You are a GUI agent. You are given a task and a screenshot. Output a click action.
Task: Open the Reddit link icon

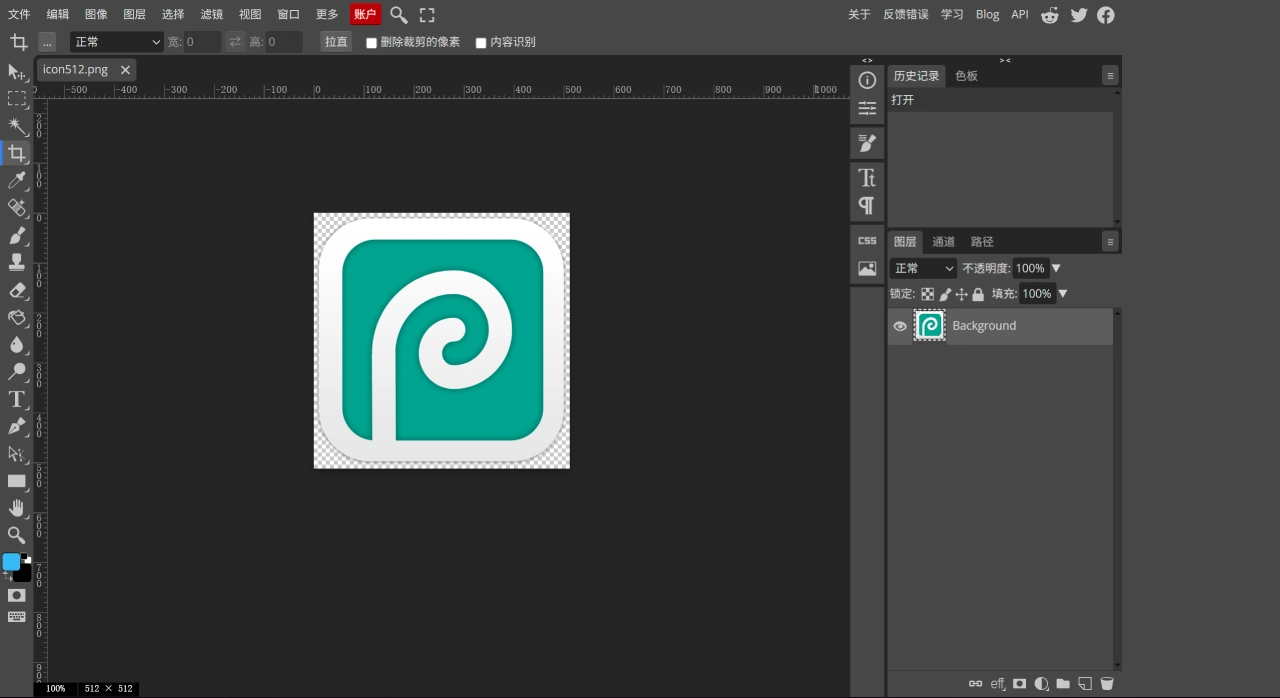1049,15
